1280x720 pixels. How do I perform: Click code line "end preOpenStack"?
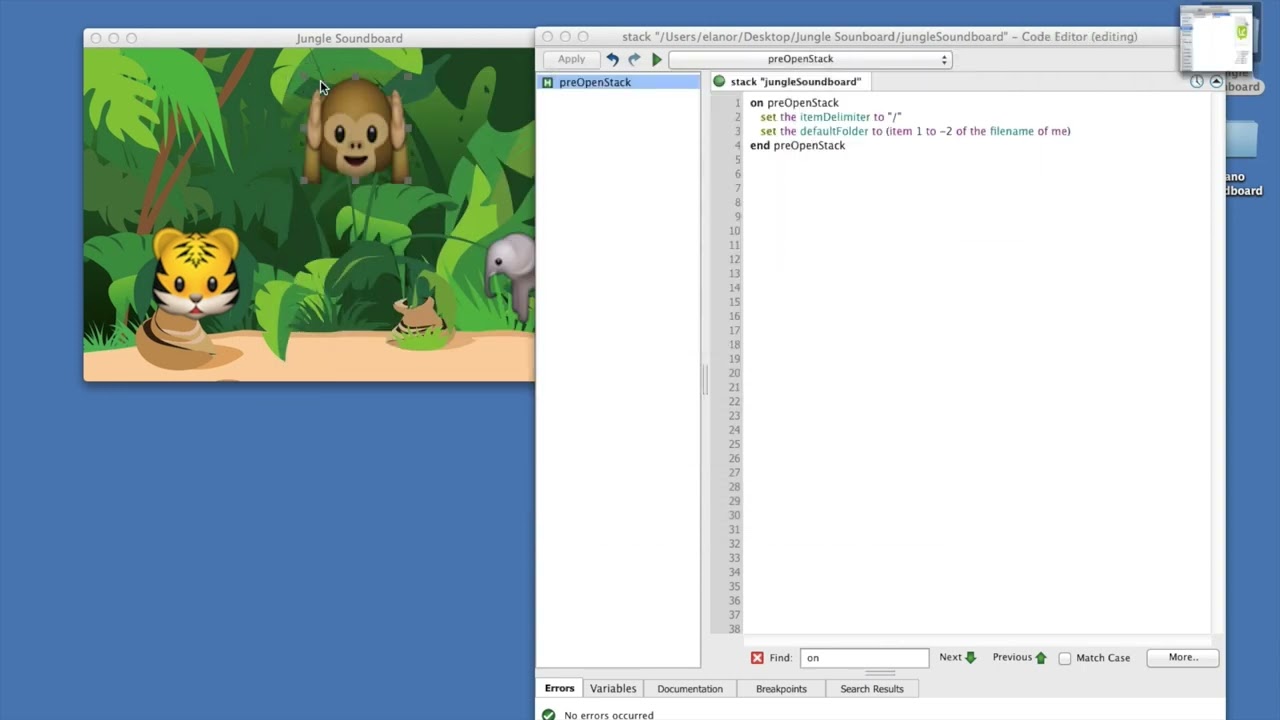(797, 146)
